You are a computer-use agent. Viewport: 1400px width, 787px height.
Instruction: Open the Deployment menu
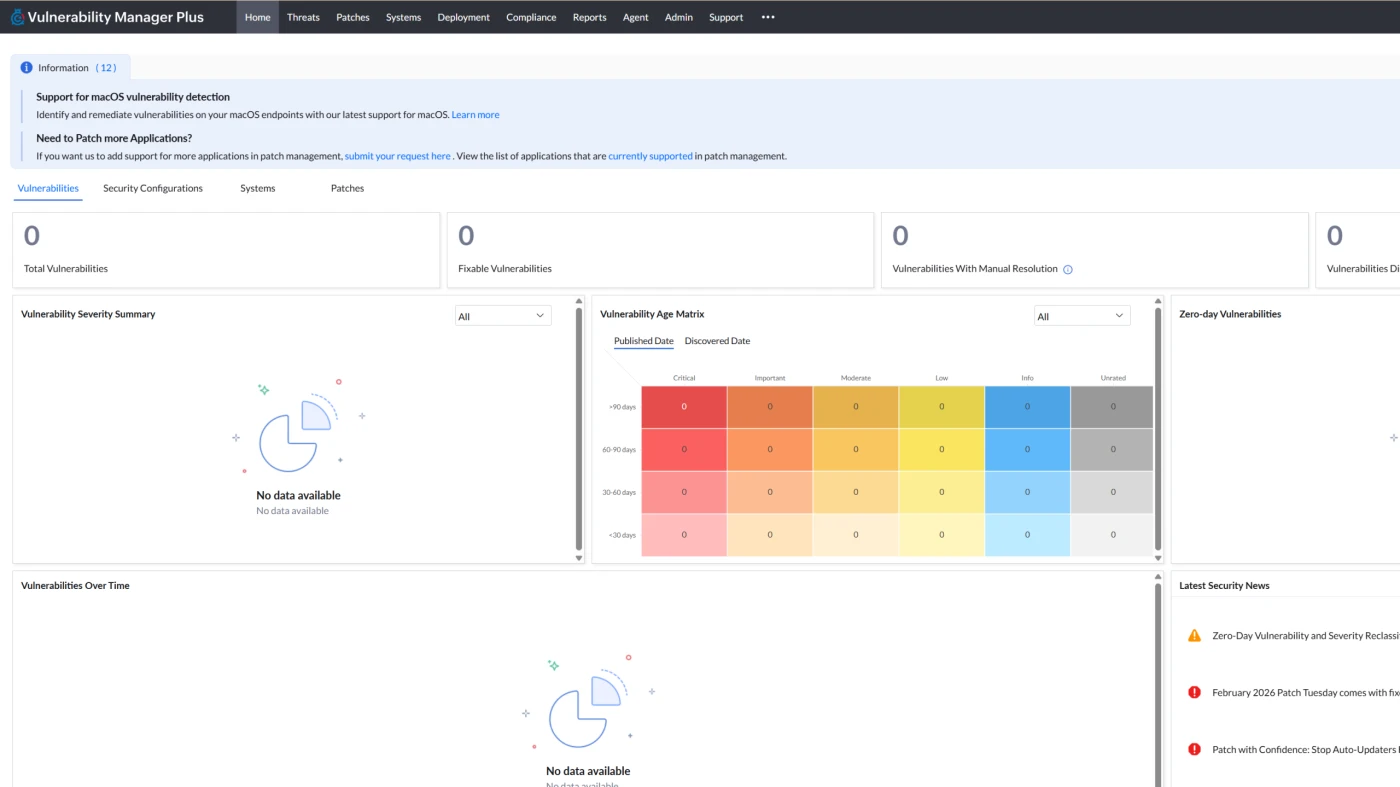[x=464, y=17]
